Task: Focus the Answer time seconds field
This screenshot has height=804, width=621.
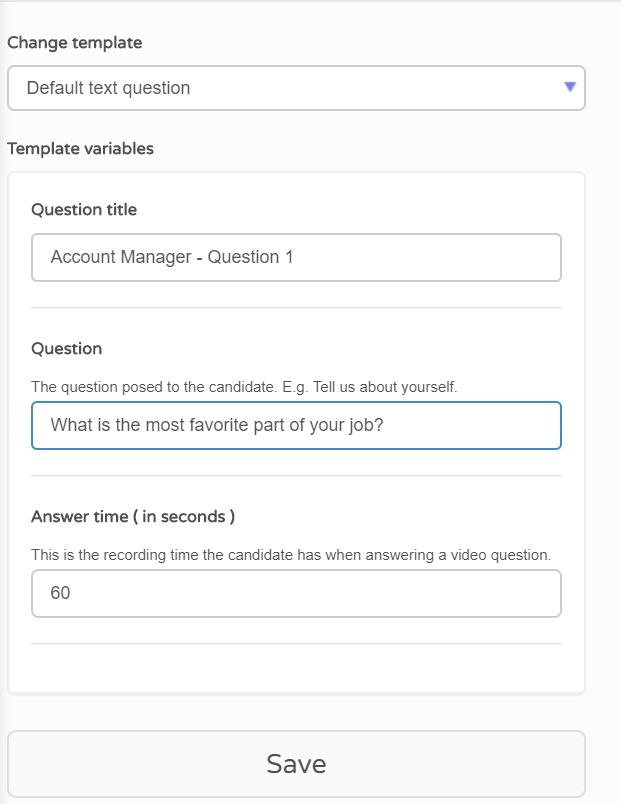Action: [x=296, y=593]
